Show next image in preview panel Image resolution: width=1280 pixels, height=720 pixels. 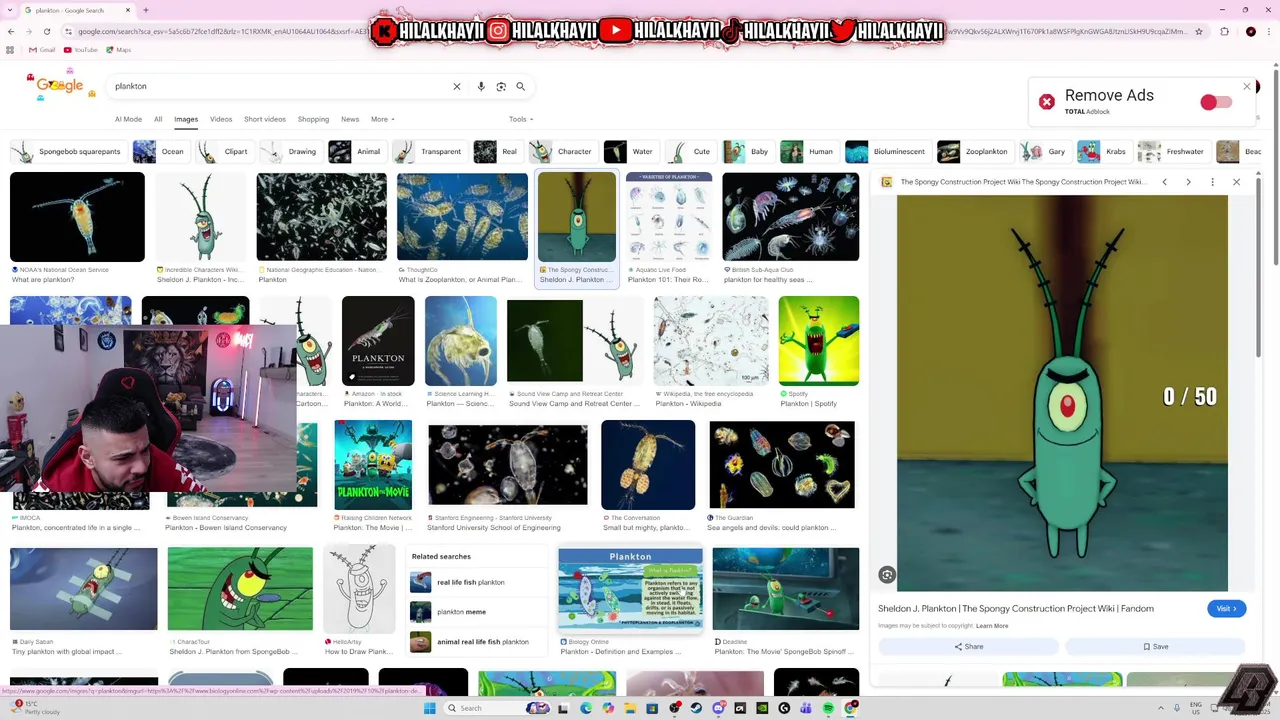1188,182
